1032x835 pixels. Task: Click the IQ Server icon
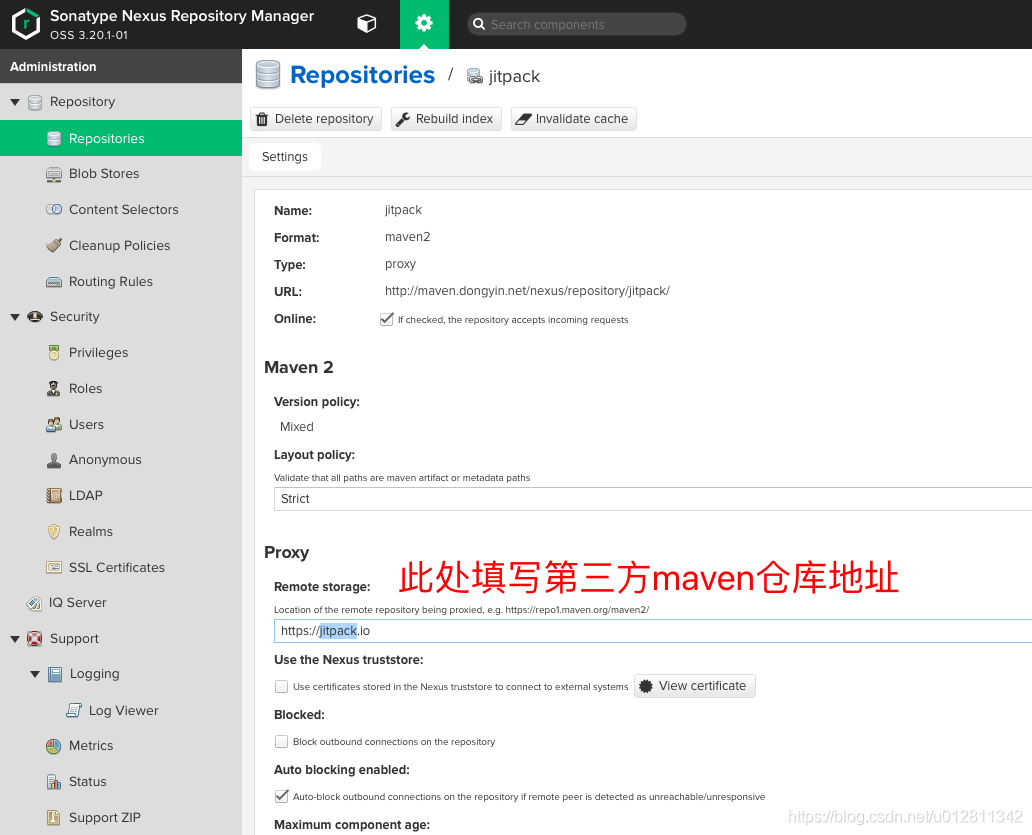click(x=34, y=603)
